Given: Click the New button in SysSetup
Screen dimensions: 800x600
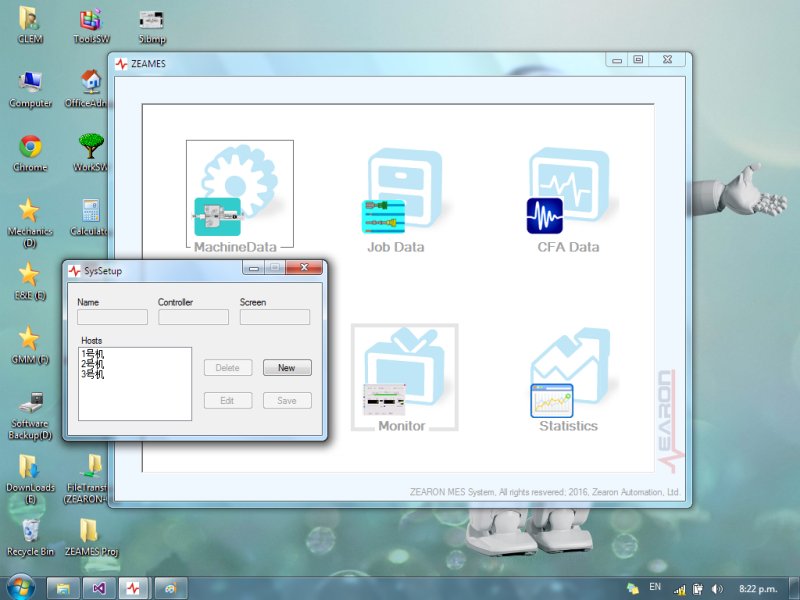Looking at the screenshot, I should coord(287,368).
